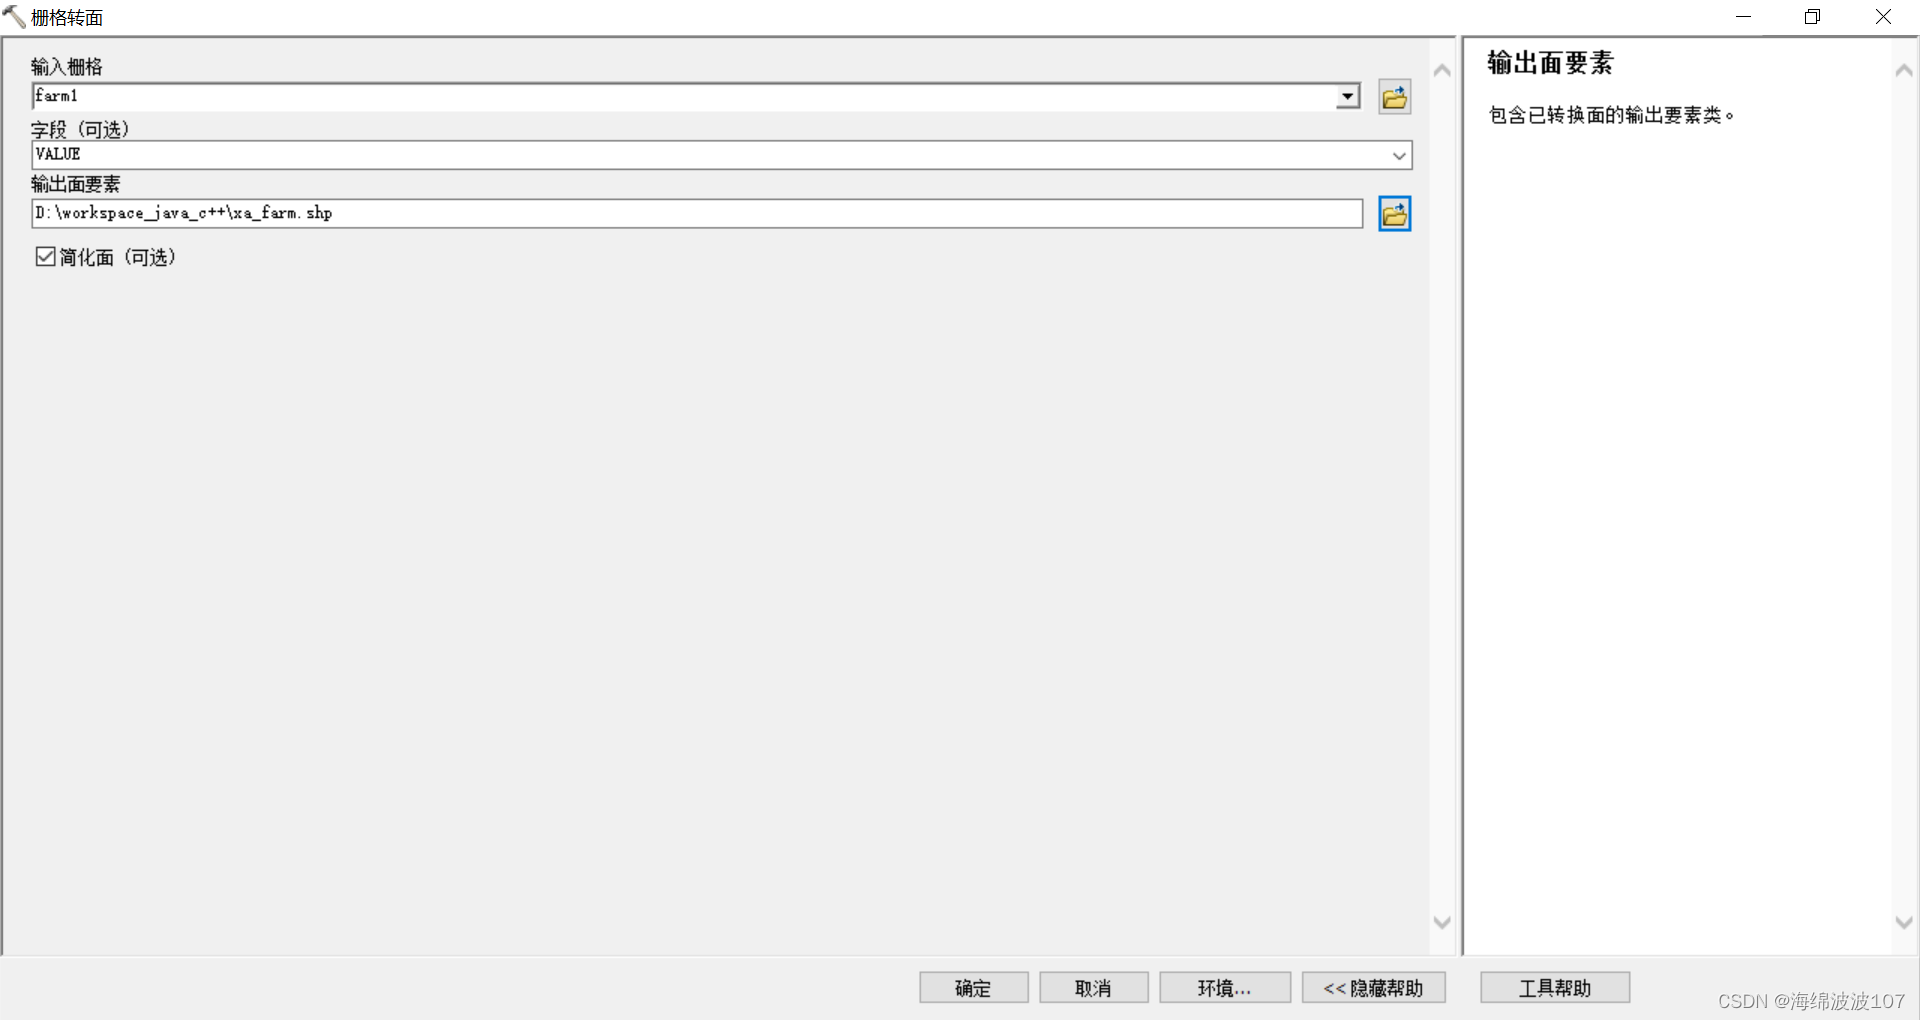Edit the output path xa_farm.shp field
The image size is (1920, 1020).
click(x=697, y=213)
